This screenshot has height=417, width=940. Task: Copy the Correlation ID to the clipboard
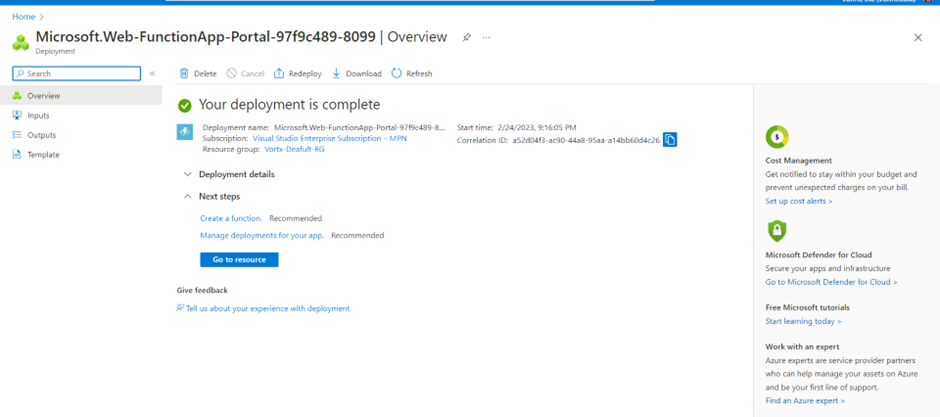click(x=670, y=140)
